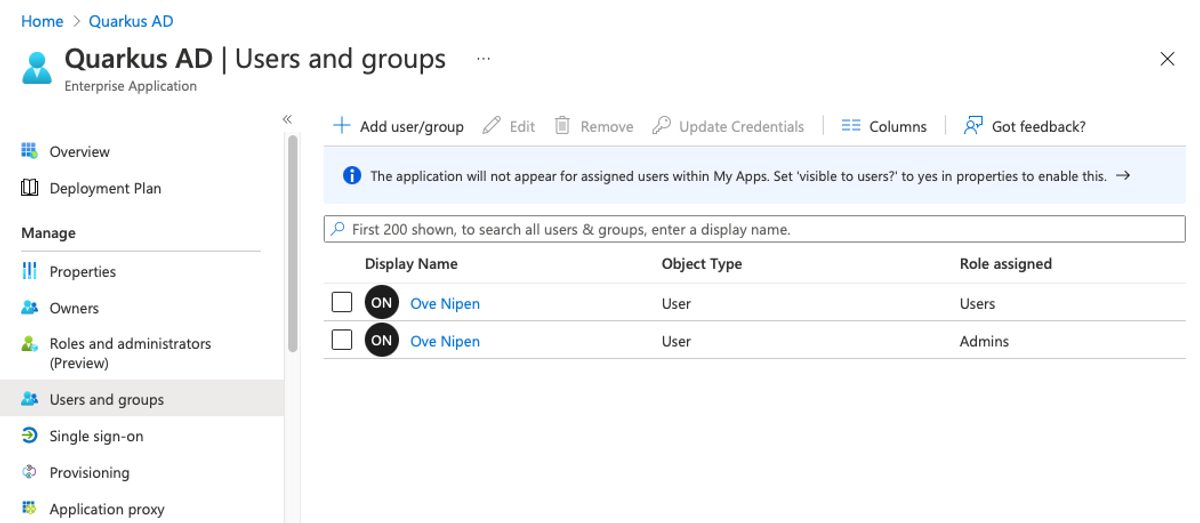The image size is (1200, 523).
Task: Go to Home breadcrumb link
Action: (x=42, y=21)
